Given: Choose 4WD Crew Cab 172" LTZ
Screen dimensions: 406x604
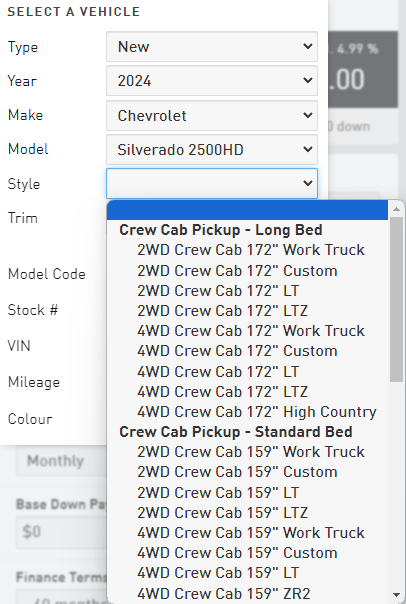Looking at the screenshot, I should point(247,392).
